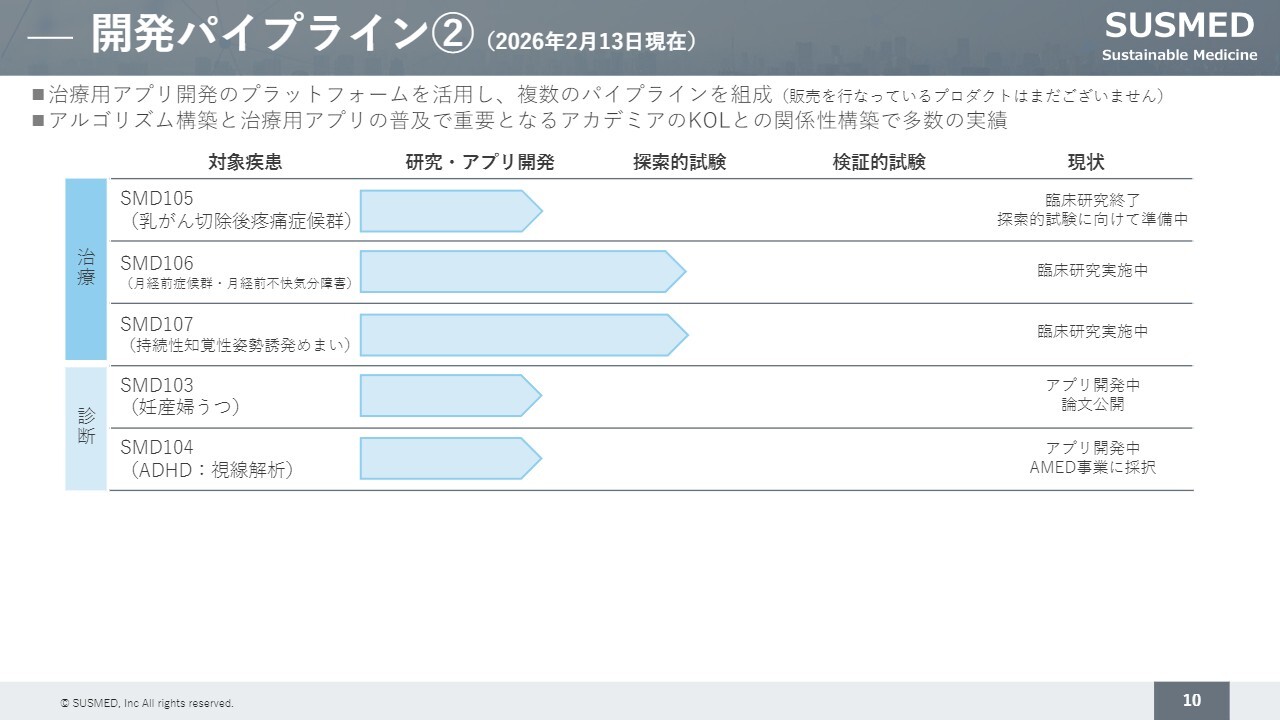Select the 診断 category block

click(86, 428)
